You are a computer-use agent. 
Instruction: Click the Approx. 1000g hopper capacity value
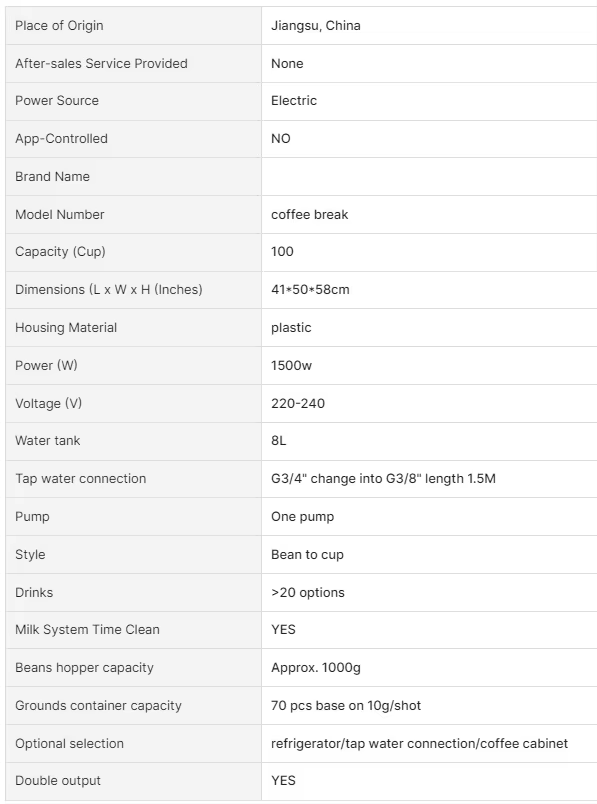315,668
